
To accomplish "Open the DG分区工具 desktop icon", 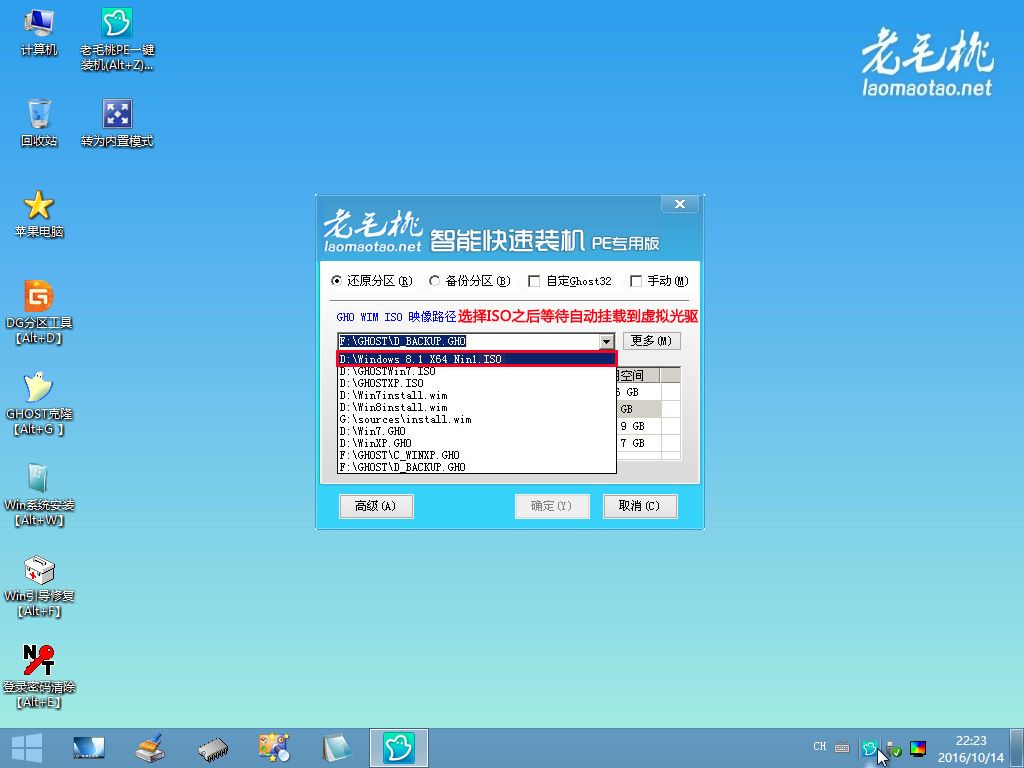I will pos(39,298).
